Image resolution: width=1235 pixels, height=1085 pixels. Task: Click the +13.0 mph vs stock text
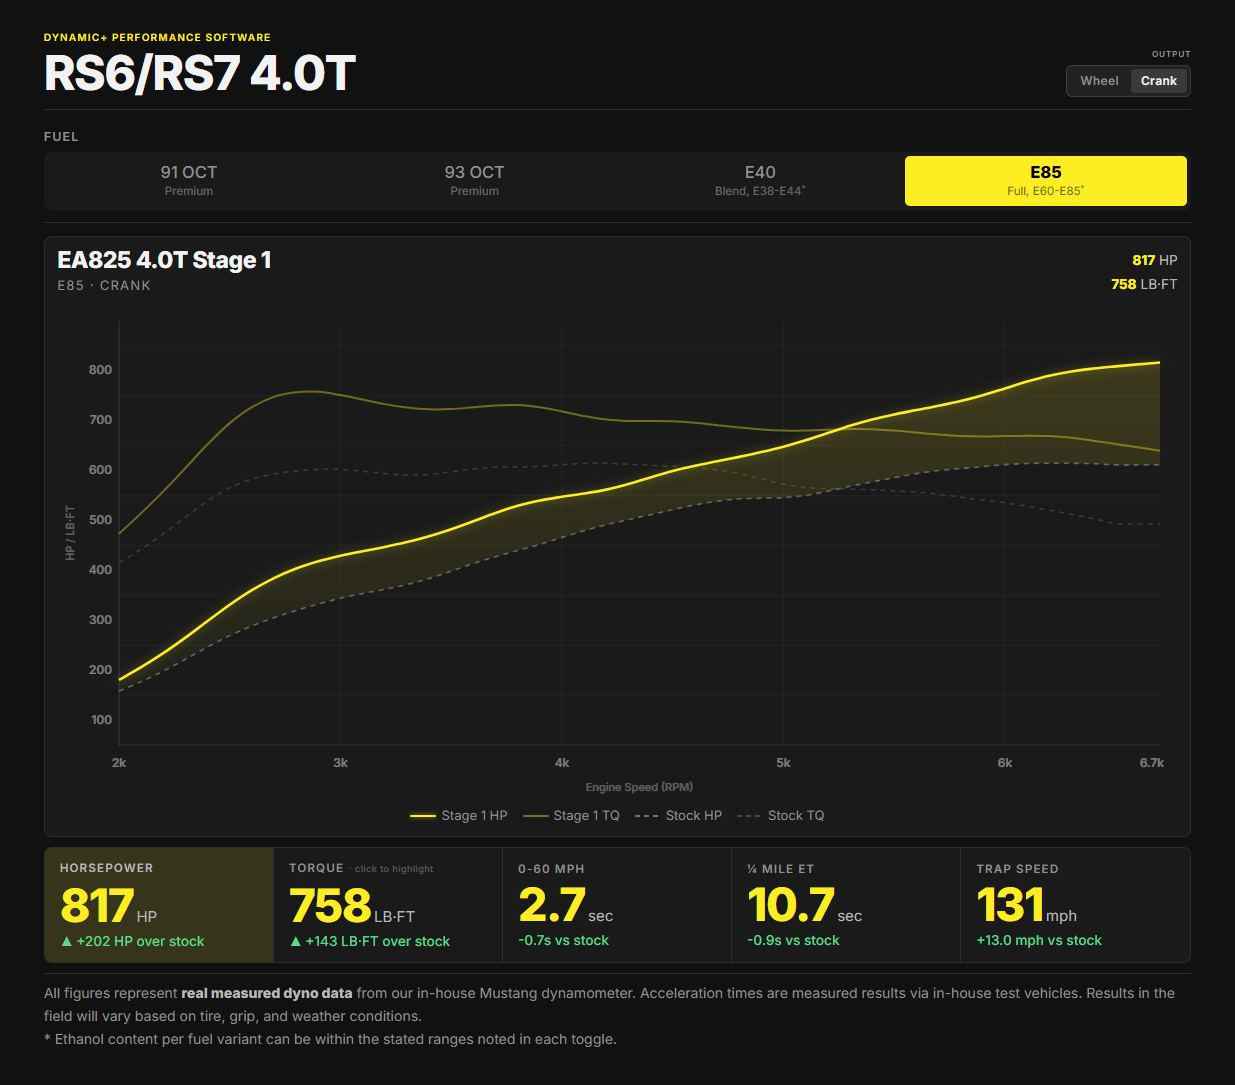point(1039,940)
